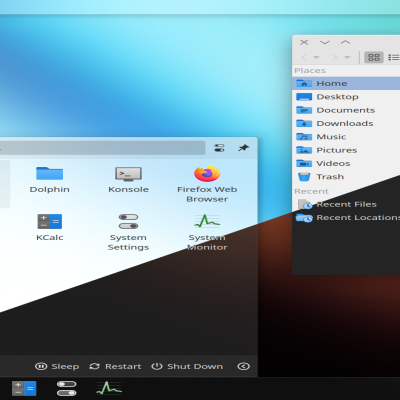This screenshot has width=400, height=400.
Task: Open Recent Files in sidebar
Action: [346, 204]
